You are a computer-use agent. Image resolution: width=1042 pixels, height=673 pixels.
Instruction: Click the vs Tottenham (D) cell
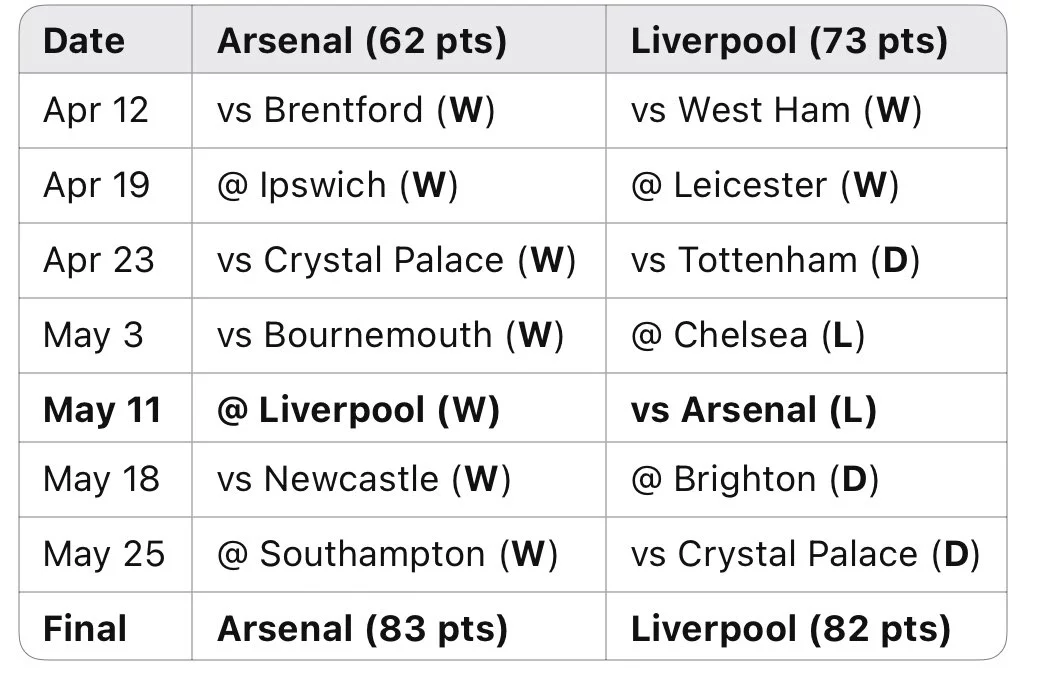tap(775, 260)
